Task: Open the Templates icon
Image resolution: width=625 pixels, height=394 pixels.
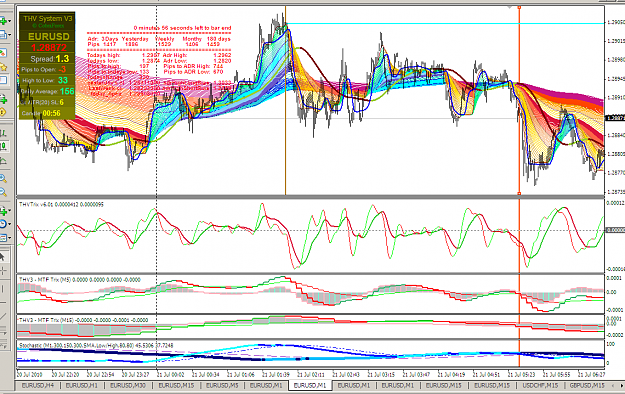Action: click(x=3, y=238)
